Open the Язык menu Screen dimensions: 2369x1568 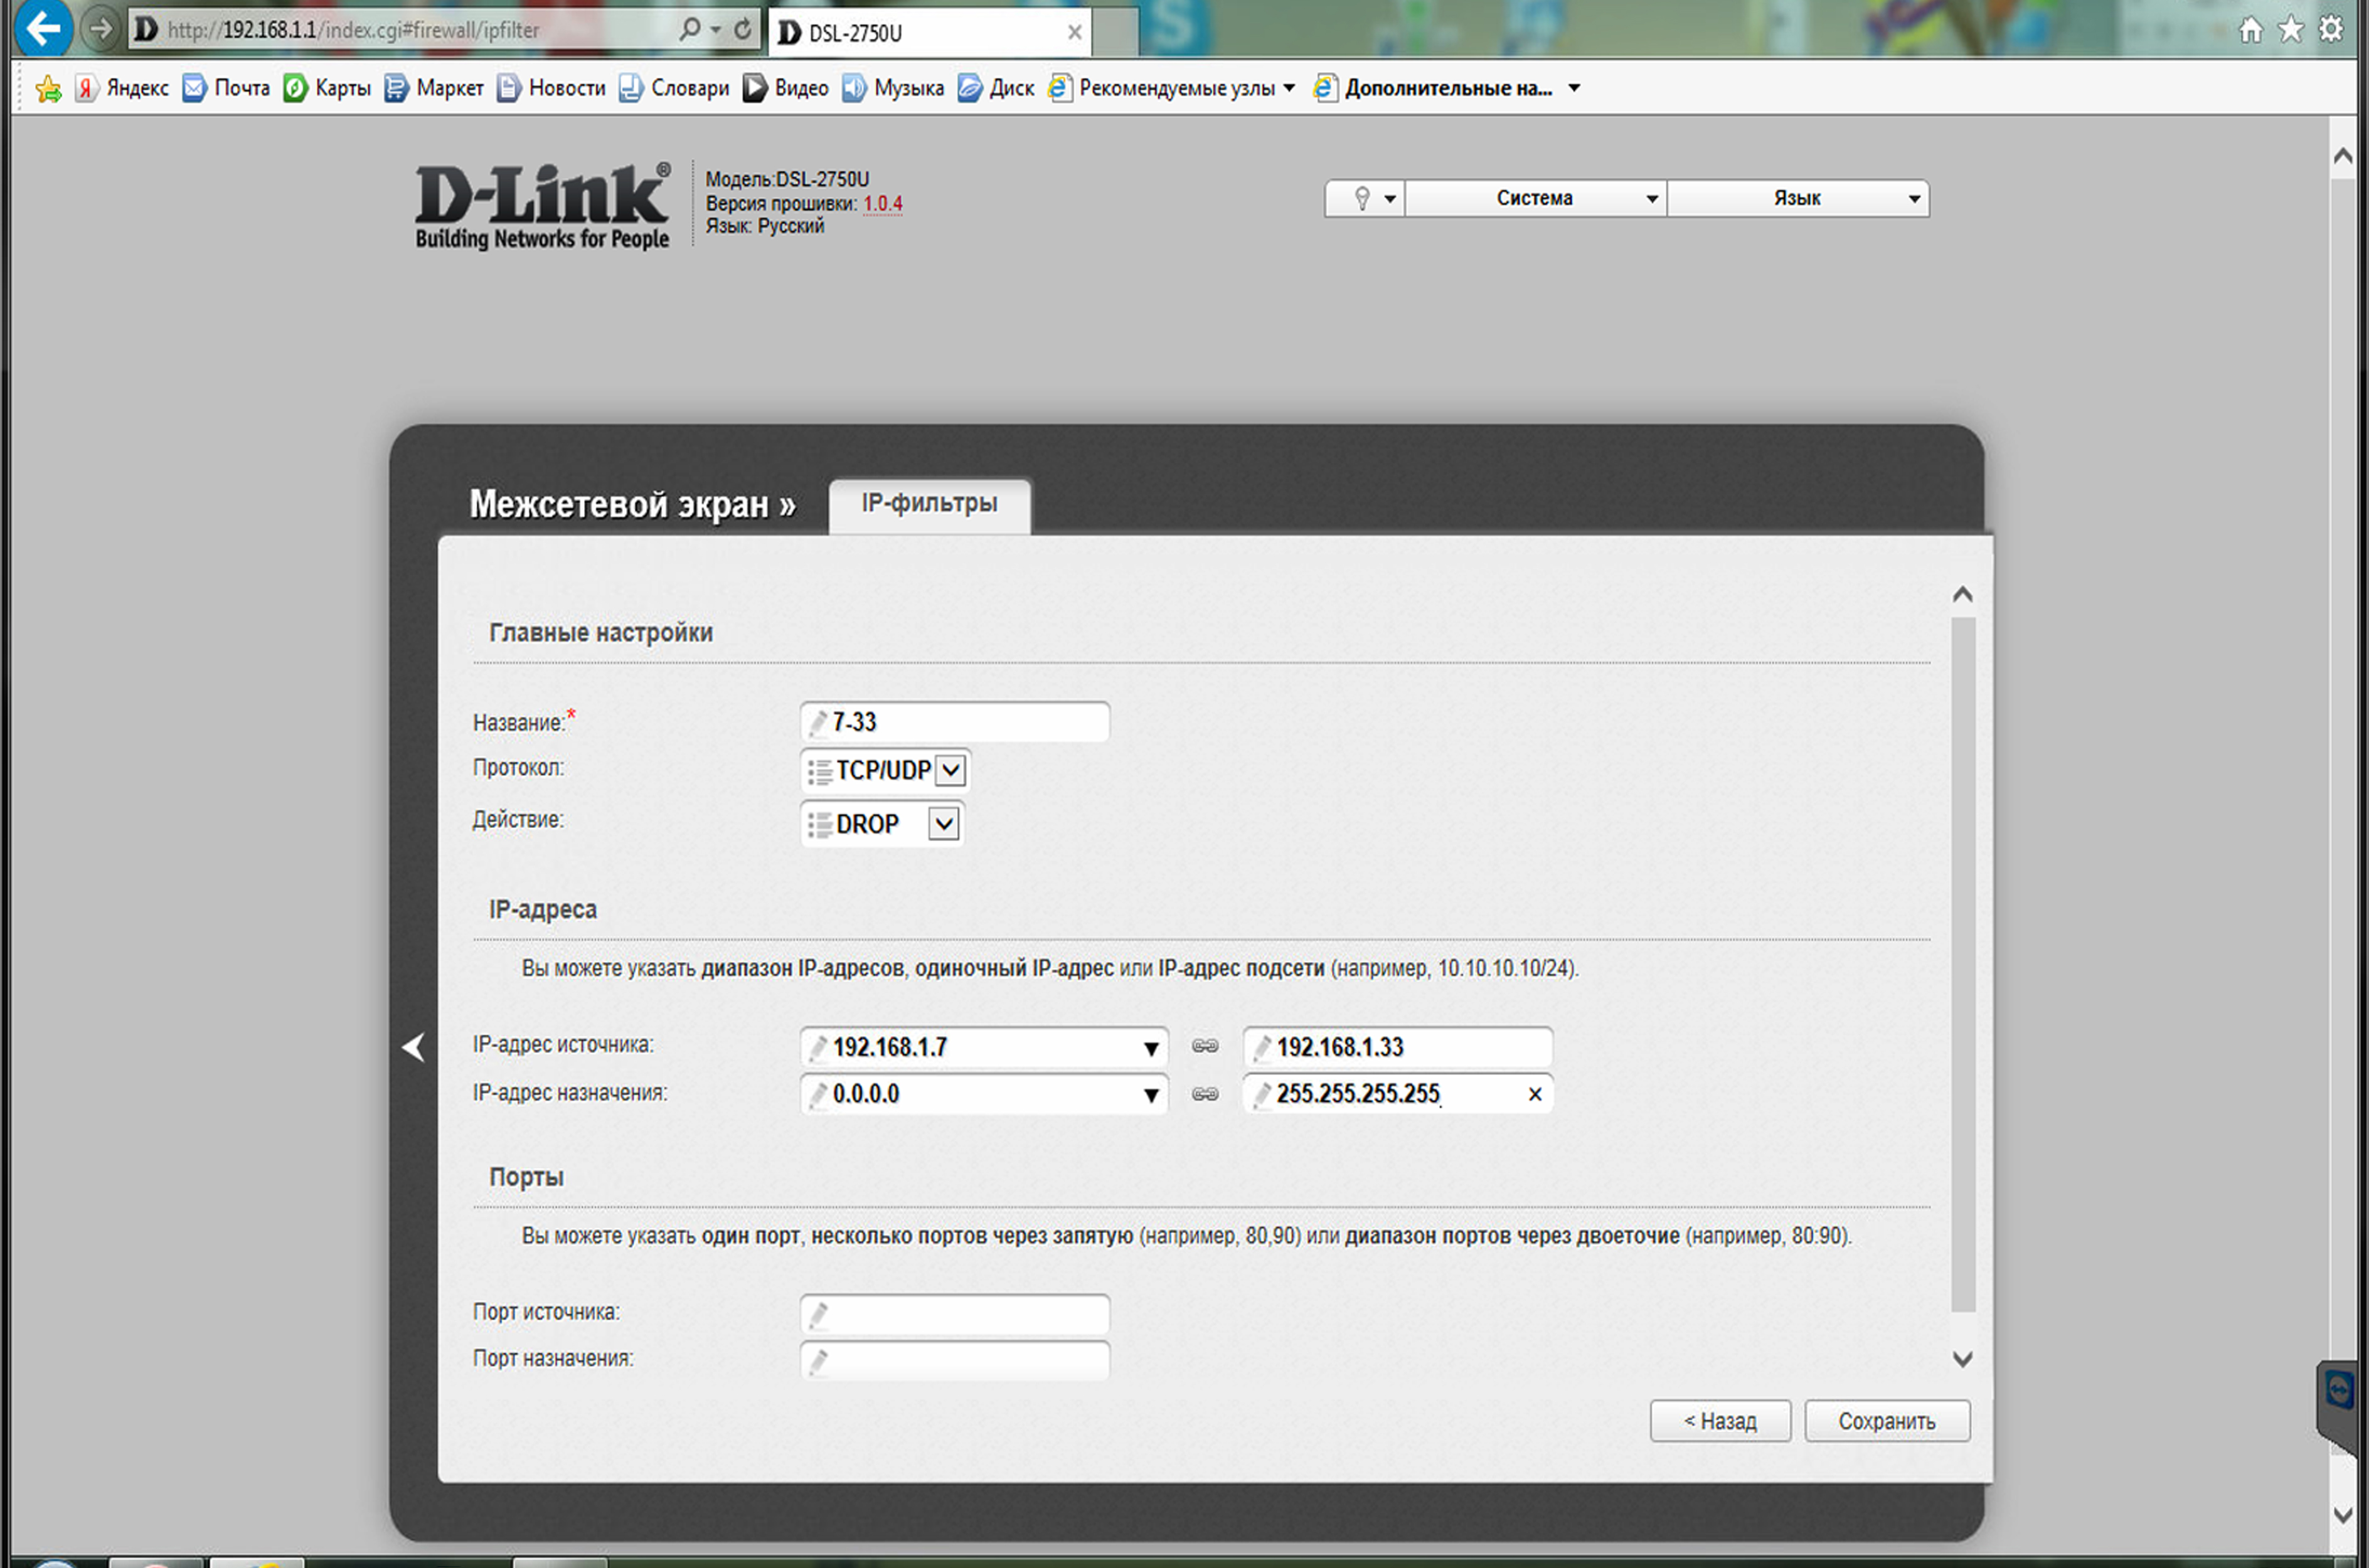coord(1797,198)
